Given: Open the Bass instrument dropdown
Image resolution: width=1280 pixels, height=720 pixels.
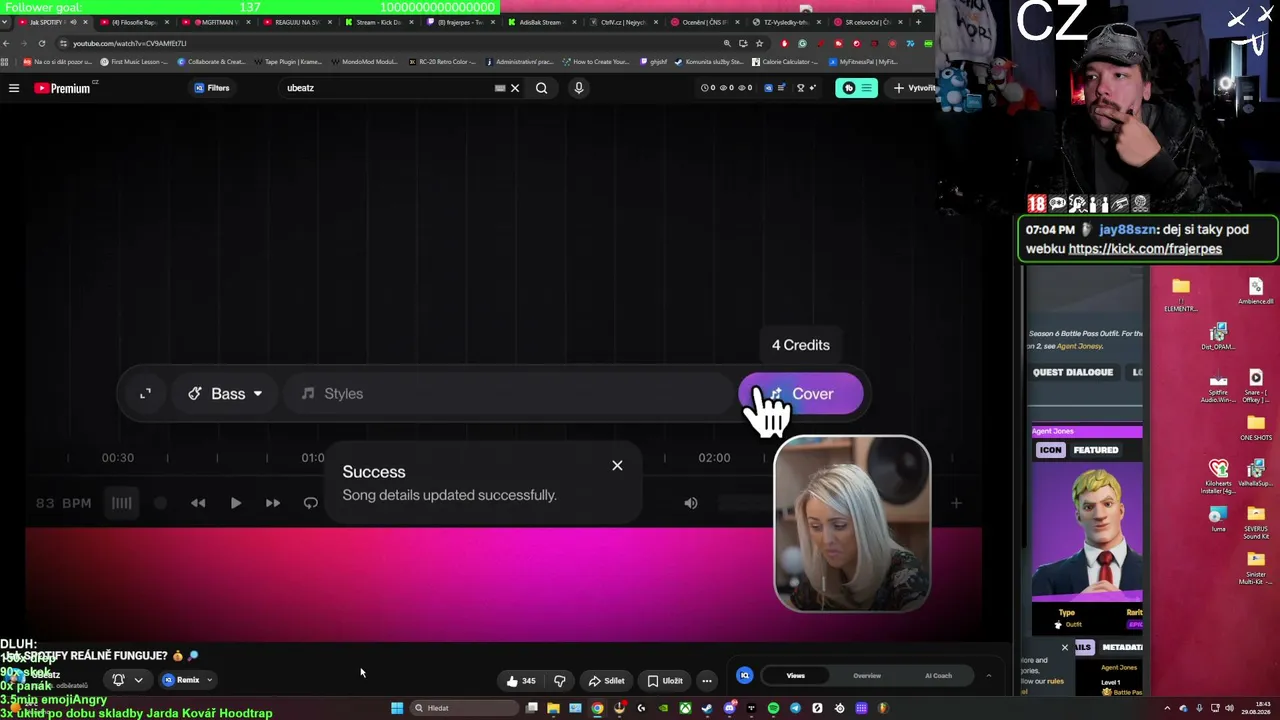Looking at the screenshot, I should (x=225, y=394).
